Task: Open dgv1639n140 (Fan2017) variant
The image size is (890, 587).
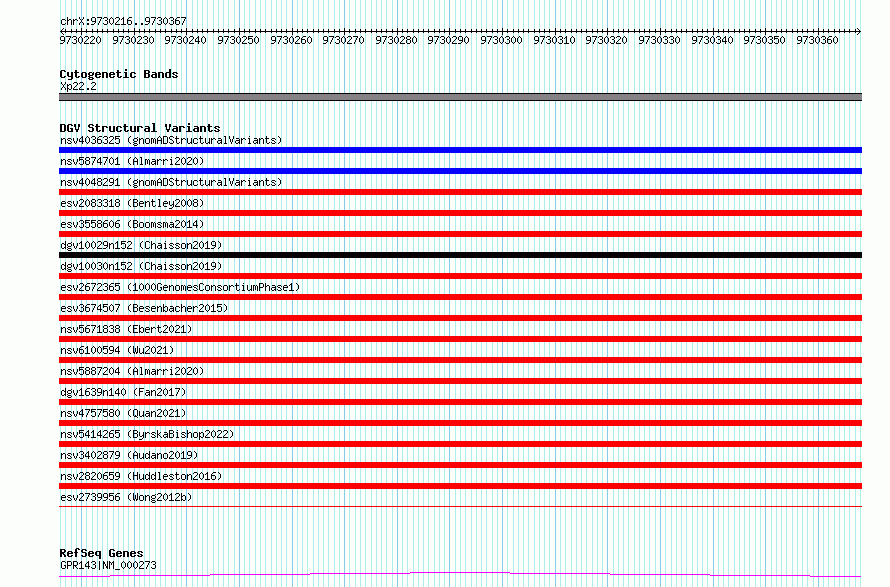Action: point(123,392)
